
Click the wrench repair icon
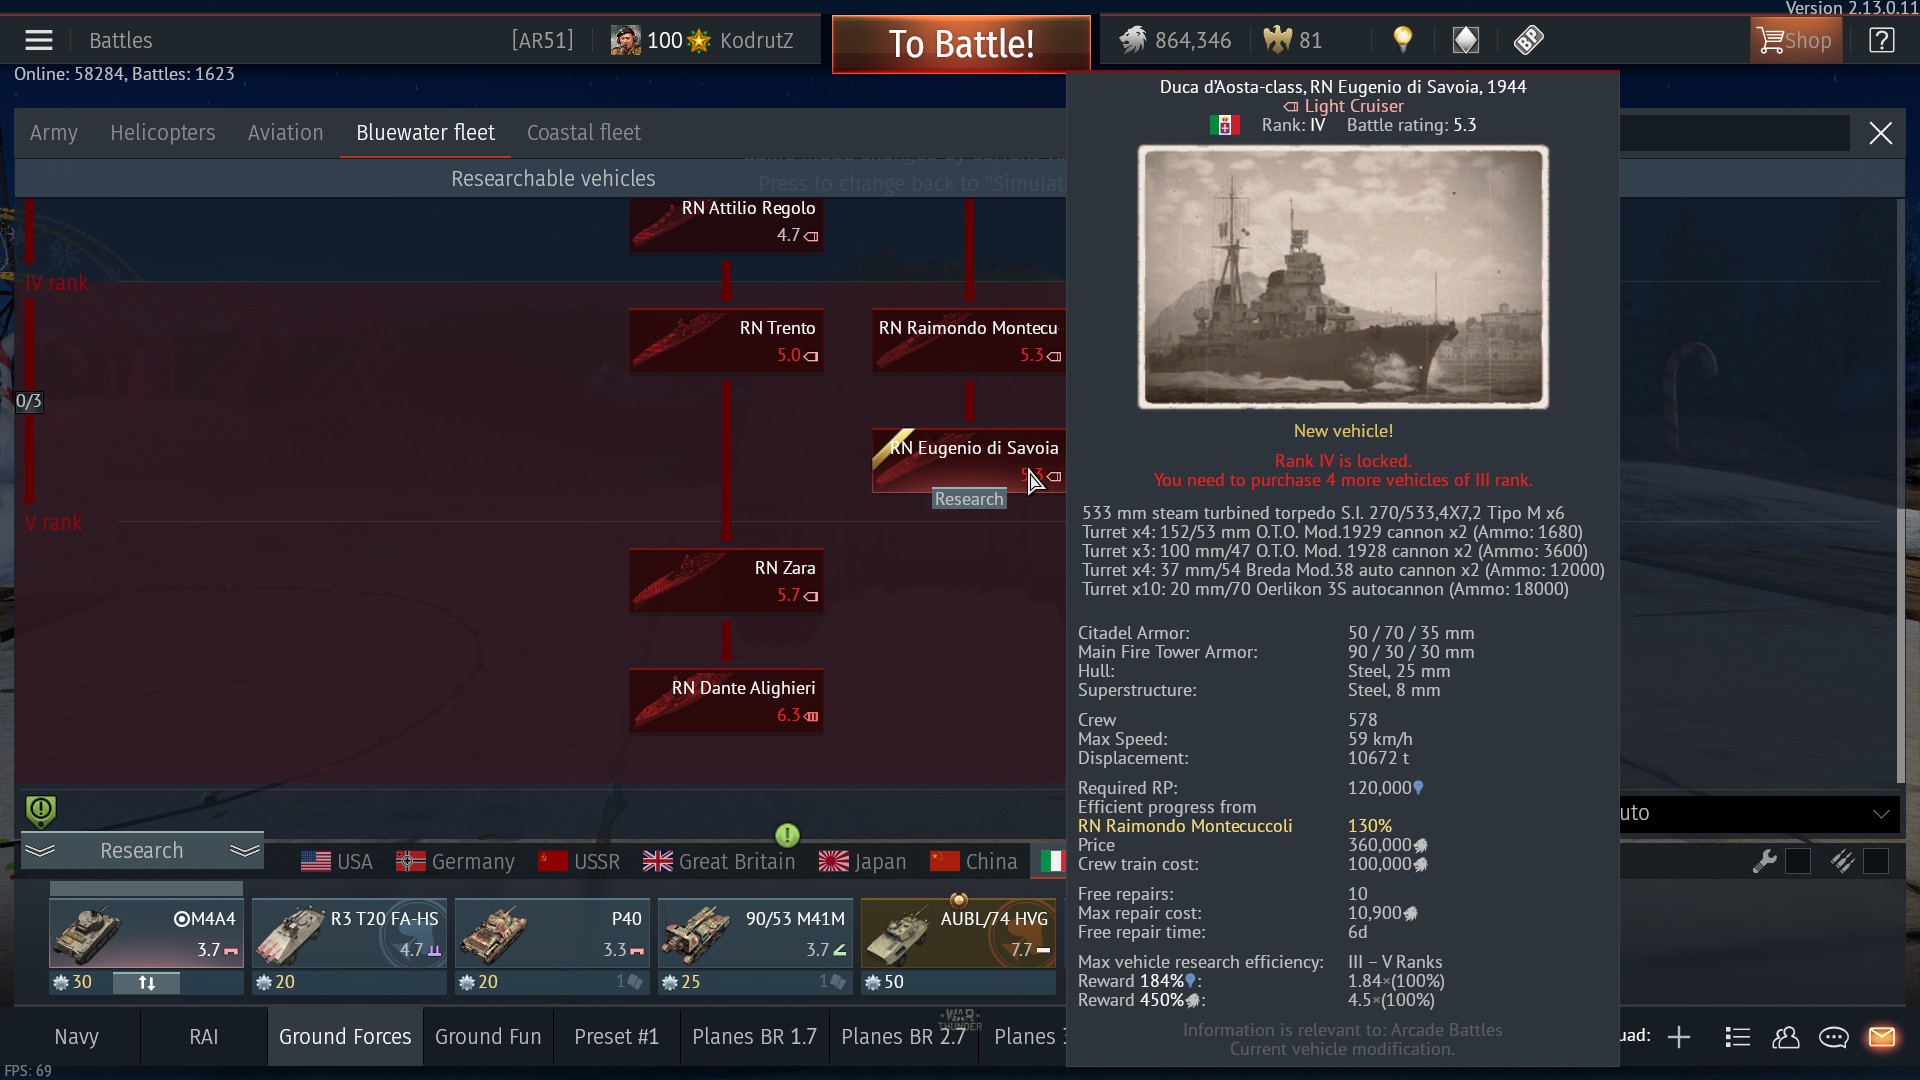click(x=1764, y=861)
